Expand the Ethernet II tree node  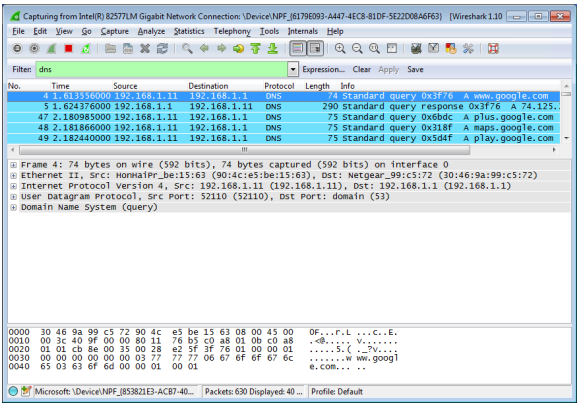coord(13,175)
